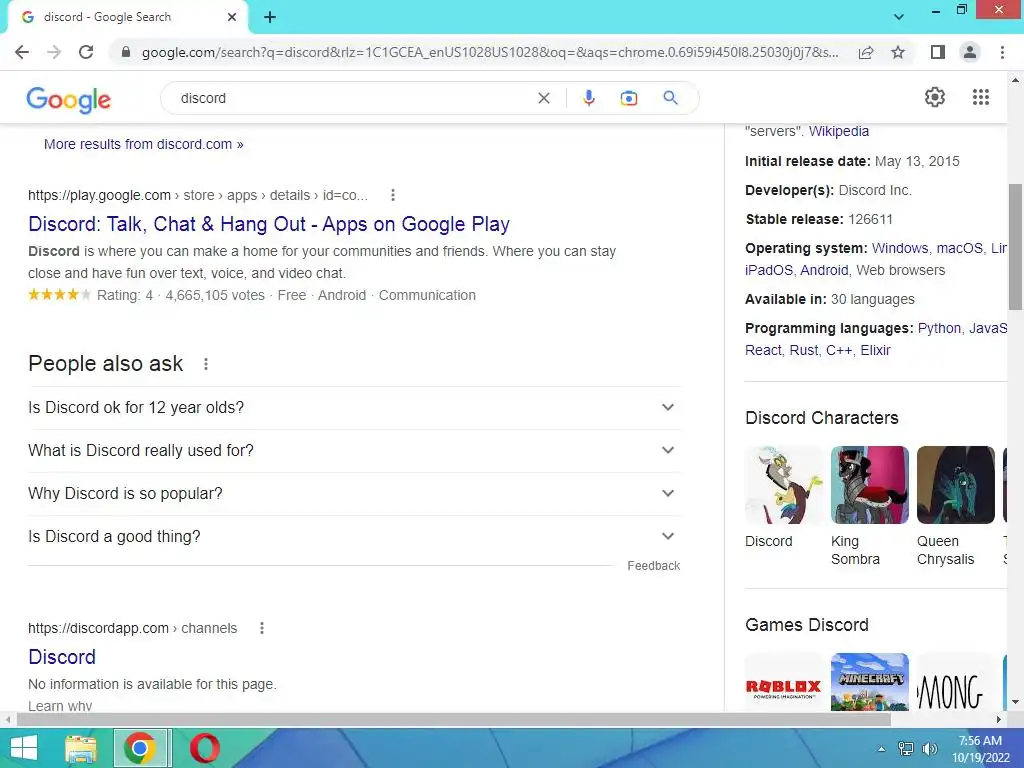Open Among Us game thumbnail
The width and height of the screenshot is (1024, 768).
pos(955,682)
